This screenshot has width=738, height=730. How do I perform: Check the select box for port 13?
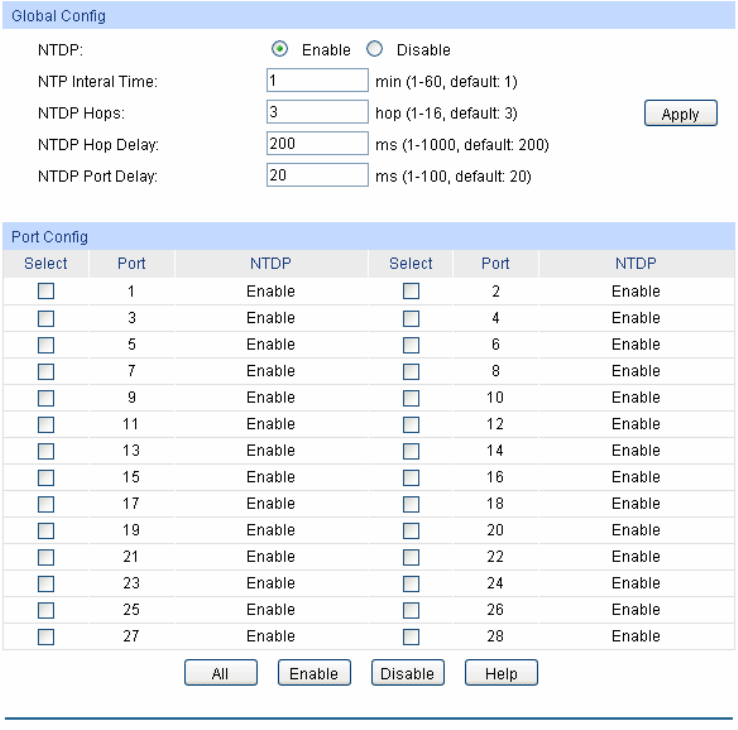(46, 451)
